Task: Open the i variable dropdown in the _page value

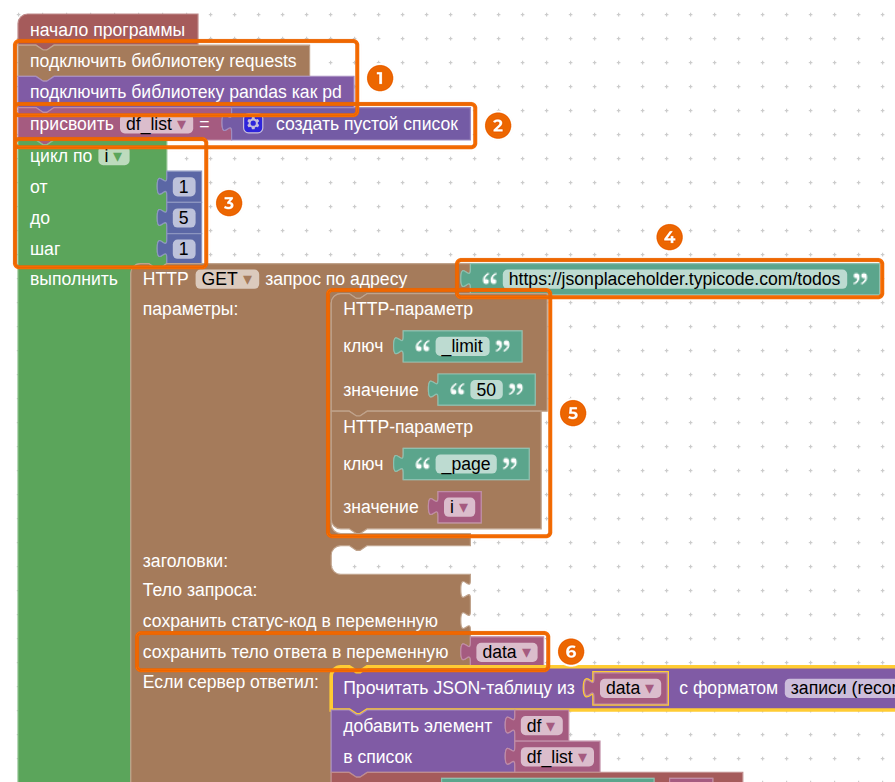Action: coord(459,507)
